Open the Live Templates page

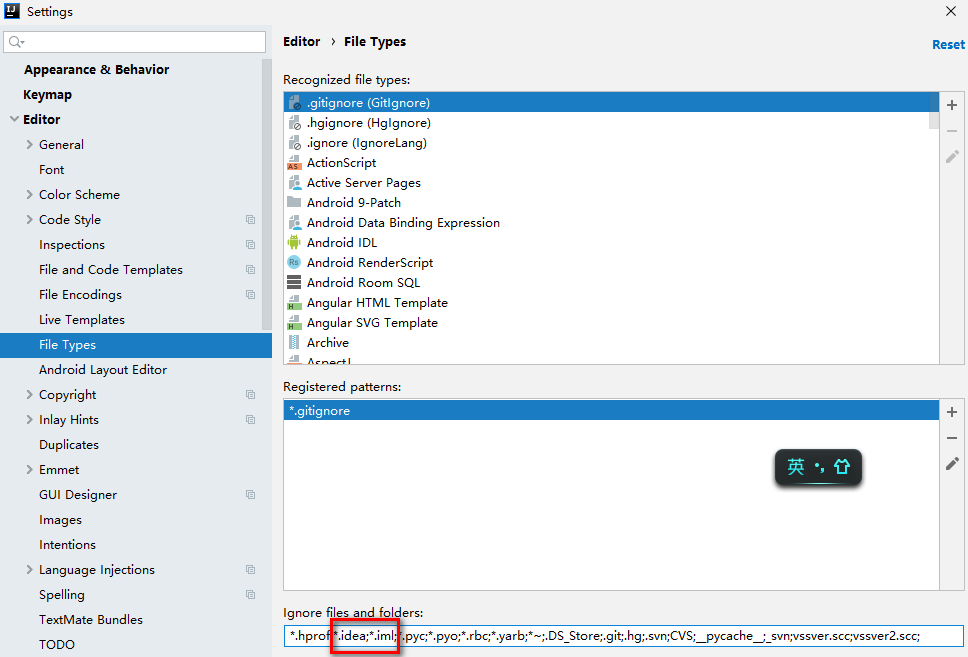pyautogui.click(x=82, y=320)
